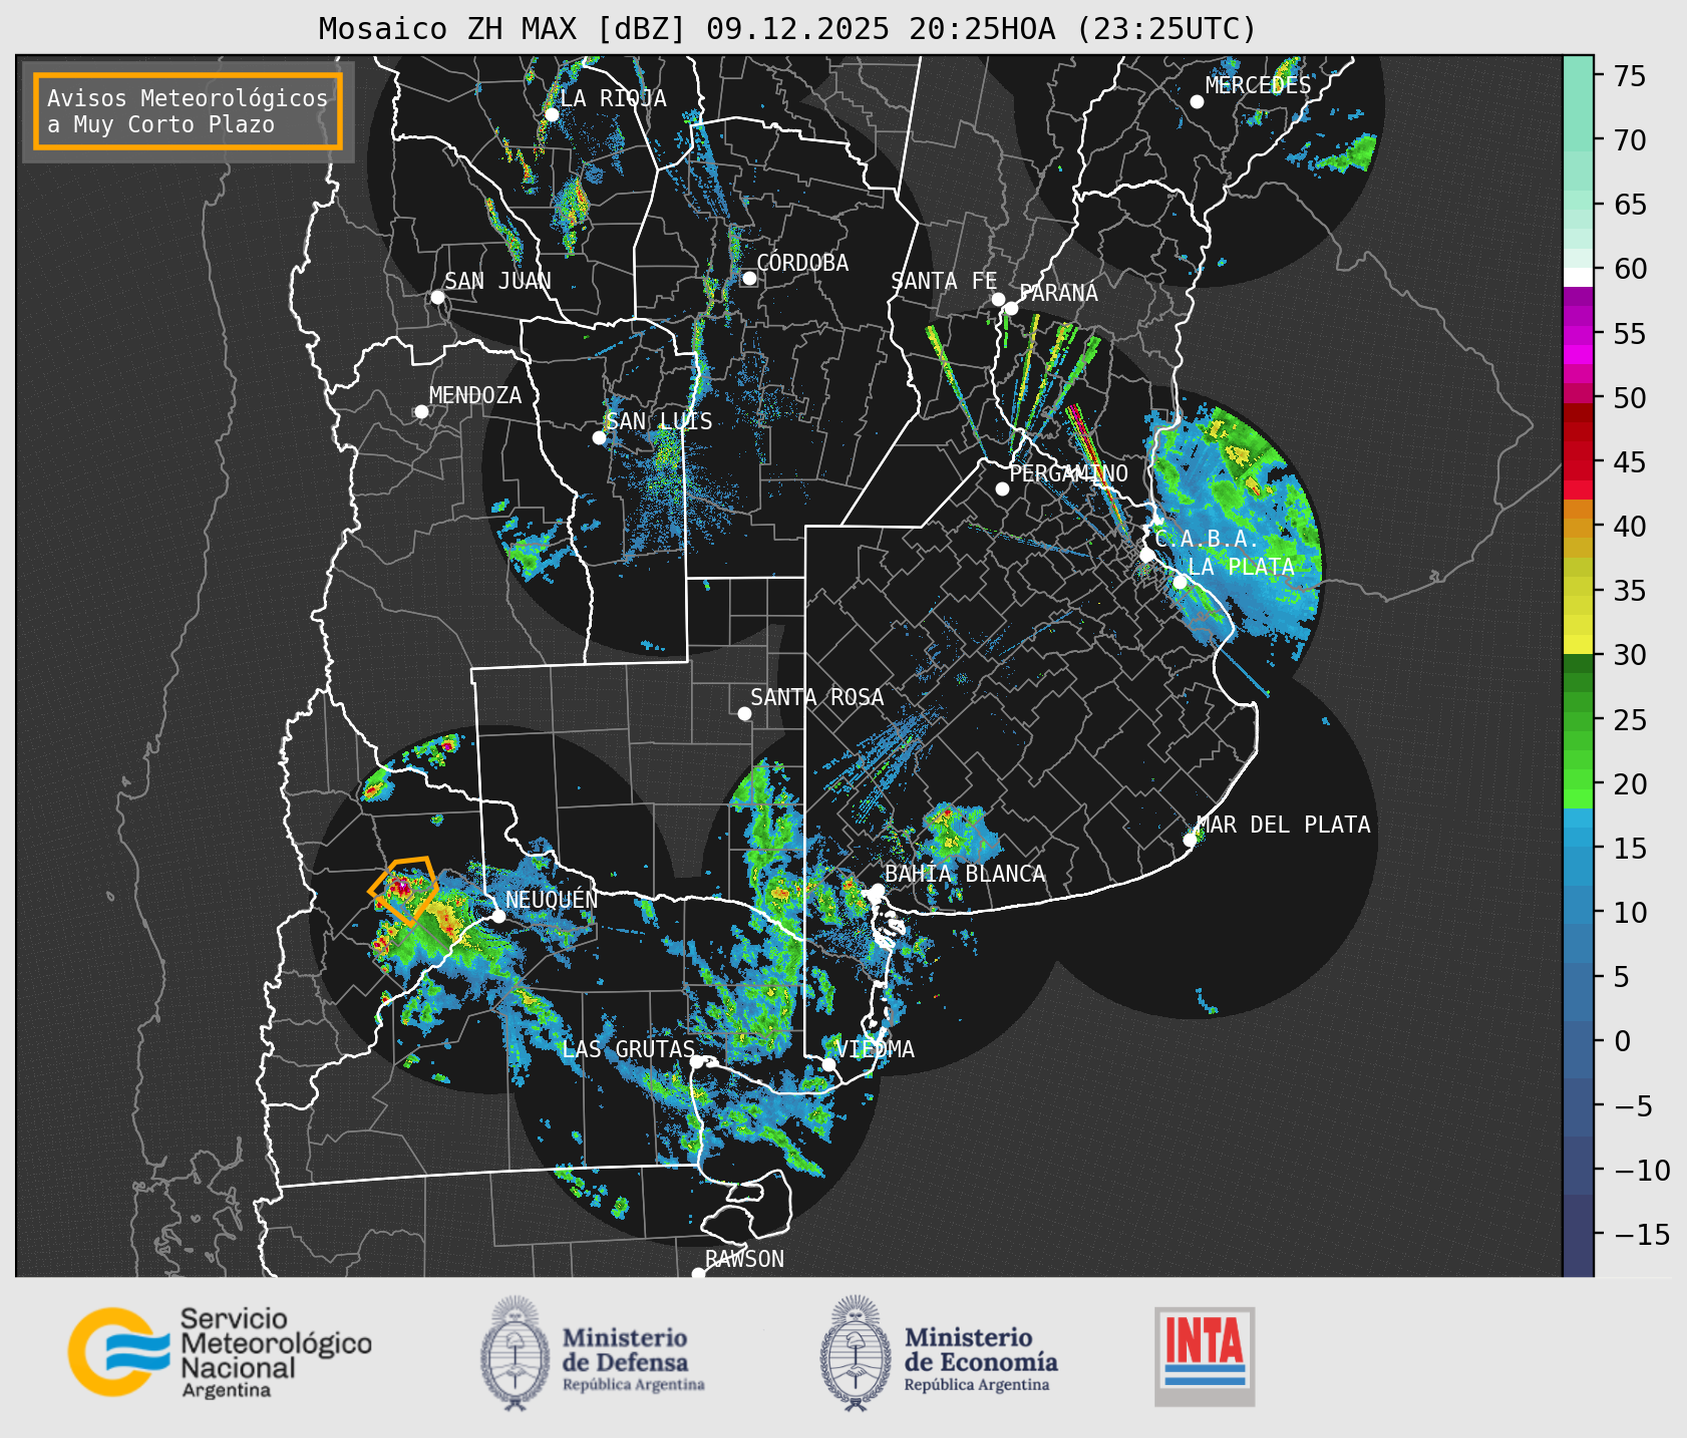This screenshot has height=1438, width=1687.
Task: Click the white 60 dBZ color band
Action: click(1577, 276)
